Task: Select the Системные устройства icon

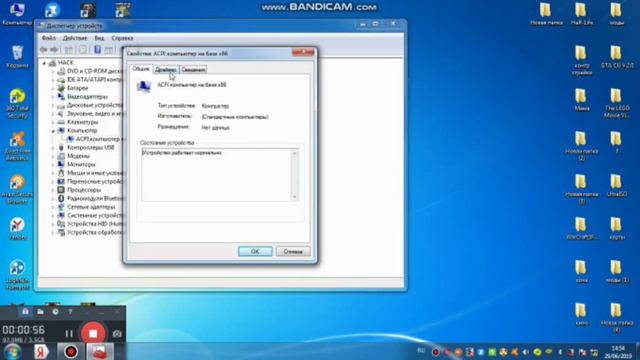Action: (x=61, y=215)
